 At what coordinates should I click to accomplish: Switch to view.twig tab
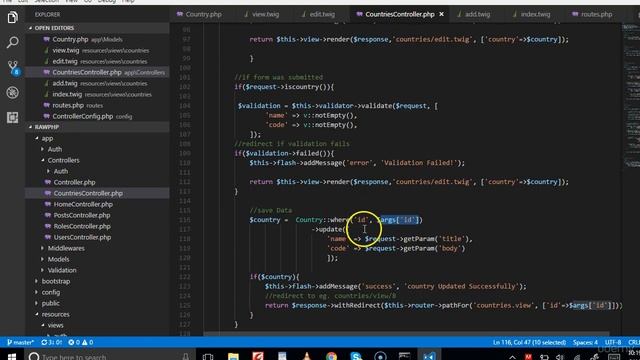tap(261, 14)
